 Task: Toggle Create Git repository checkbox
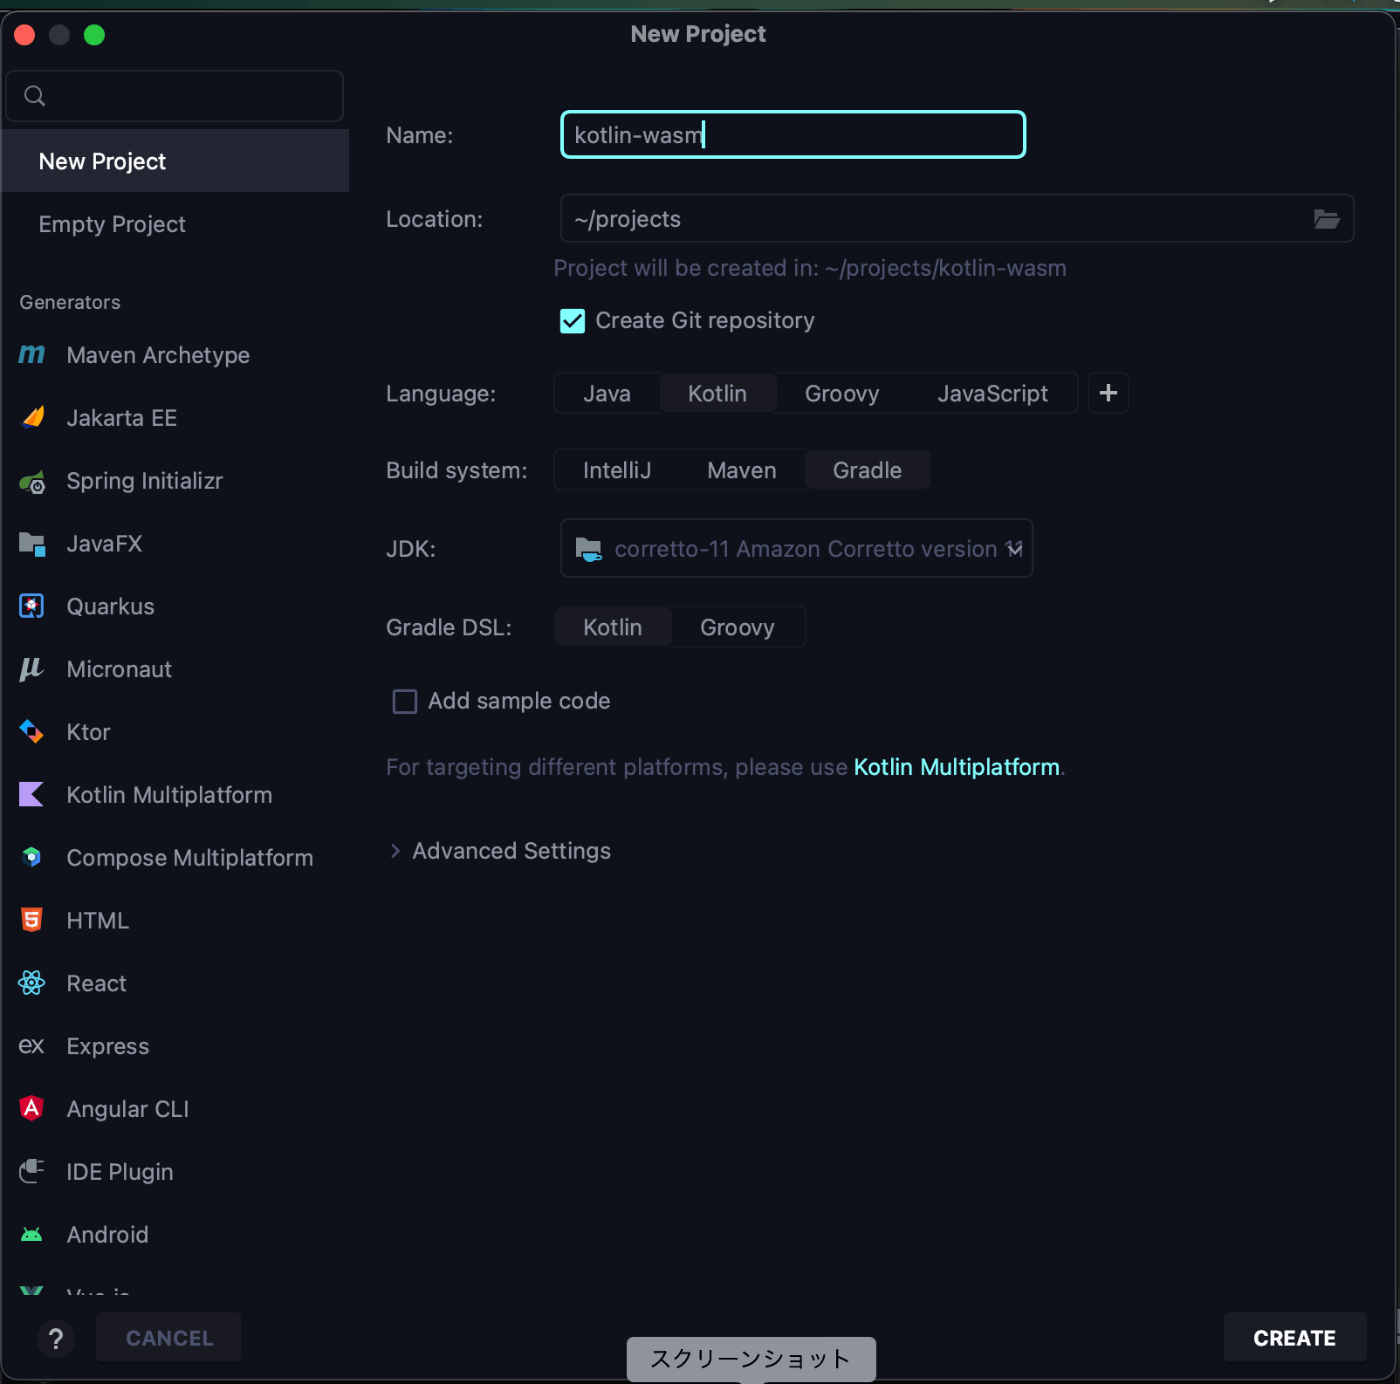573,321
